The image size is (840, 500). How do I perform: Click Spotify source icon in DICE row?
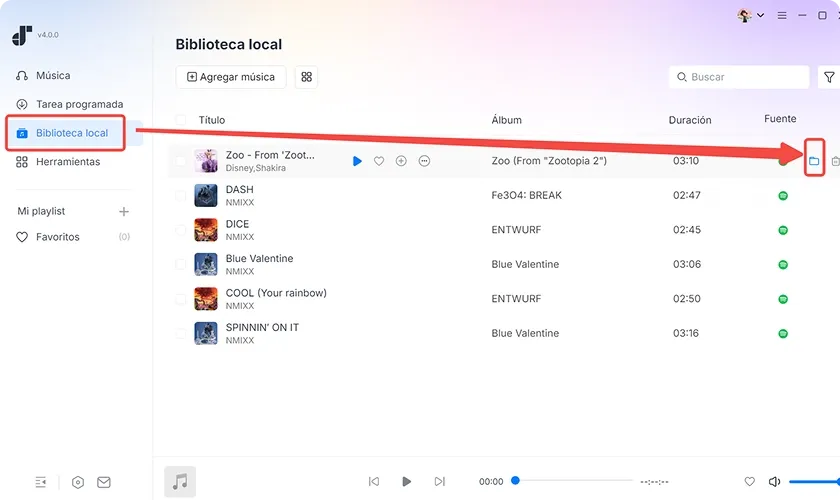pos(783,230)
